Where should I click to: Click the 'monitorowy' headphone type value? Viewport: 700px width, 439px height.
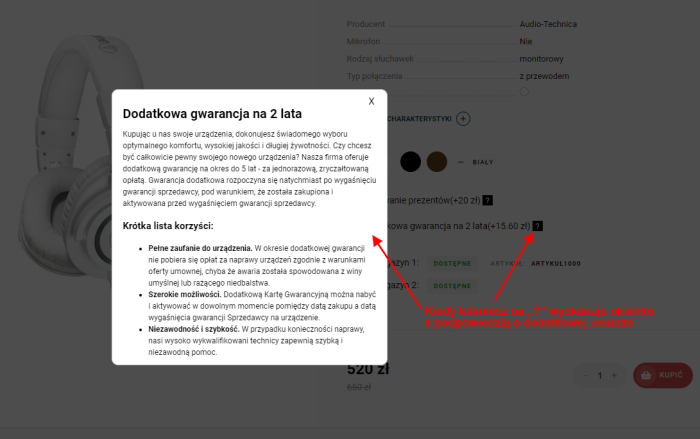[541, 59]
